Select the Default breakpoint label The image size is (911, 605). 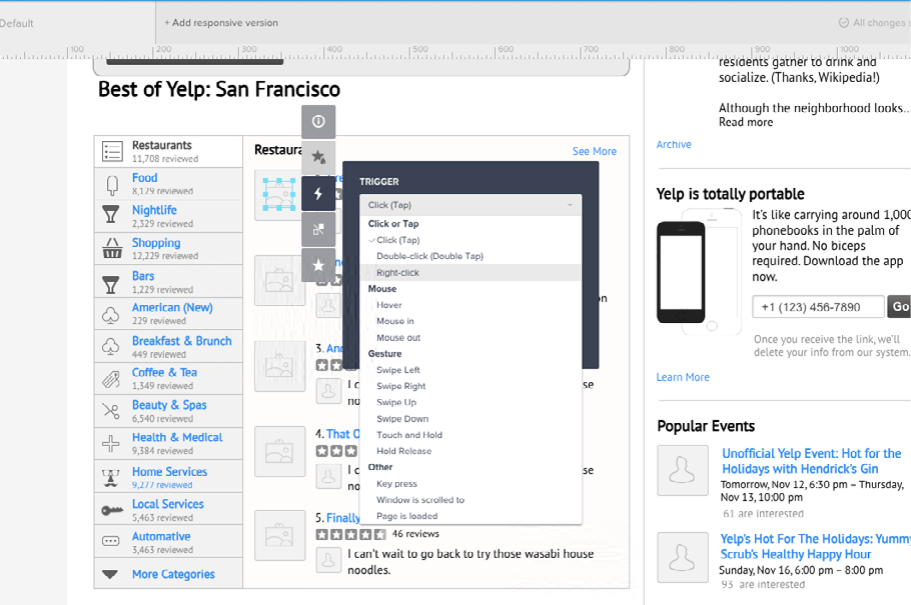pyautogui.click(x=17, y=23)
